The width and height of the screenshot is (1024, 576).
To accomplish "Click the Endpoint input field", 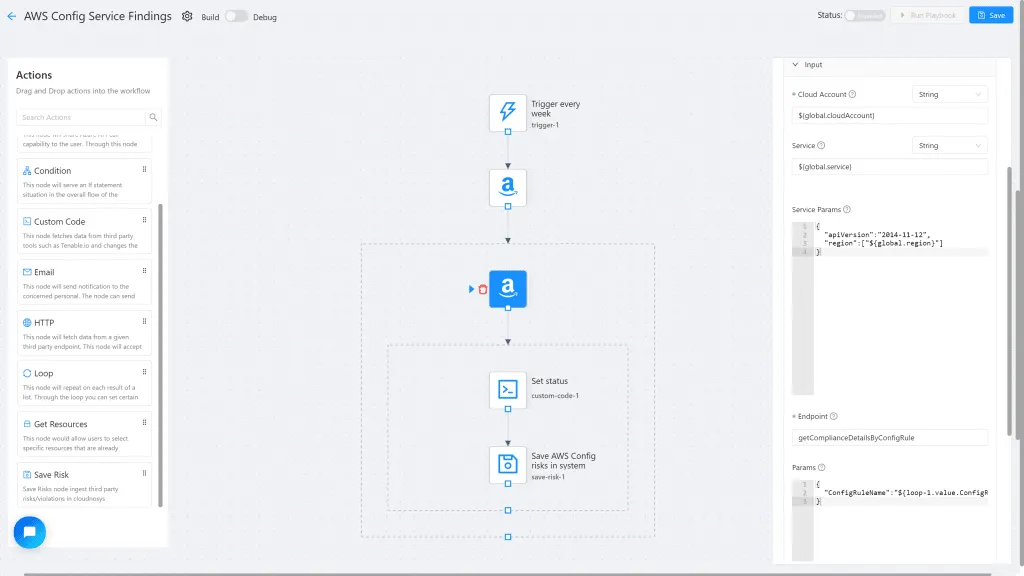I will 889,438.
